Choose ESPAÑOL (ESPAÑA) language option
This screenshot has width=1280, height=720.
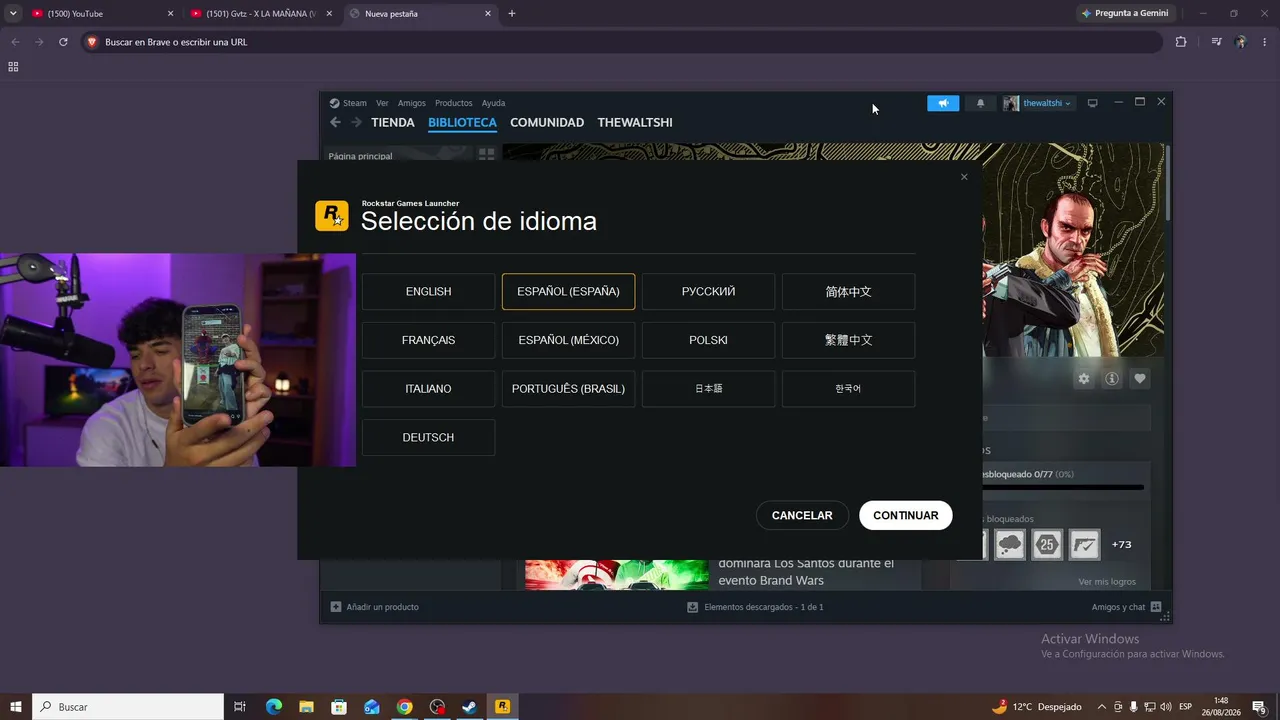(568, 292)
